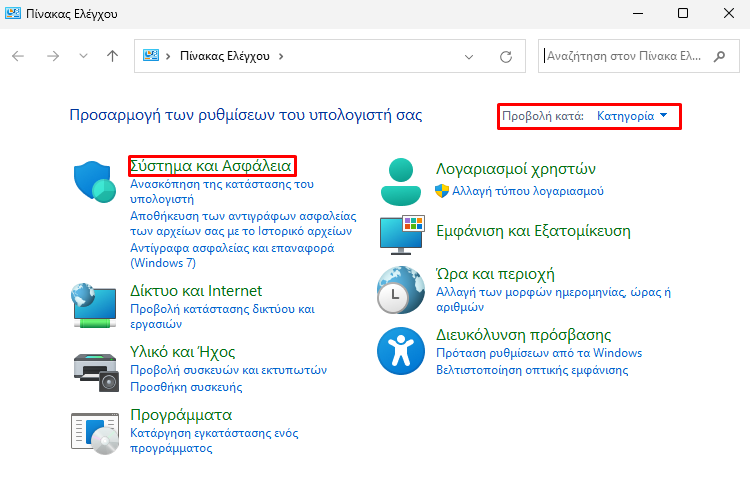Click the User Accounts person icon

tap(401, 182)
